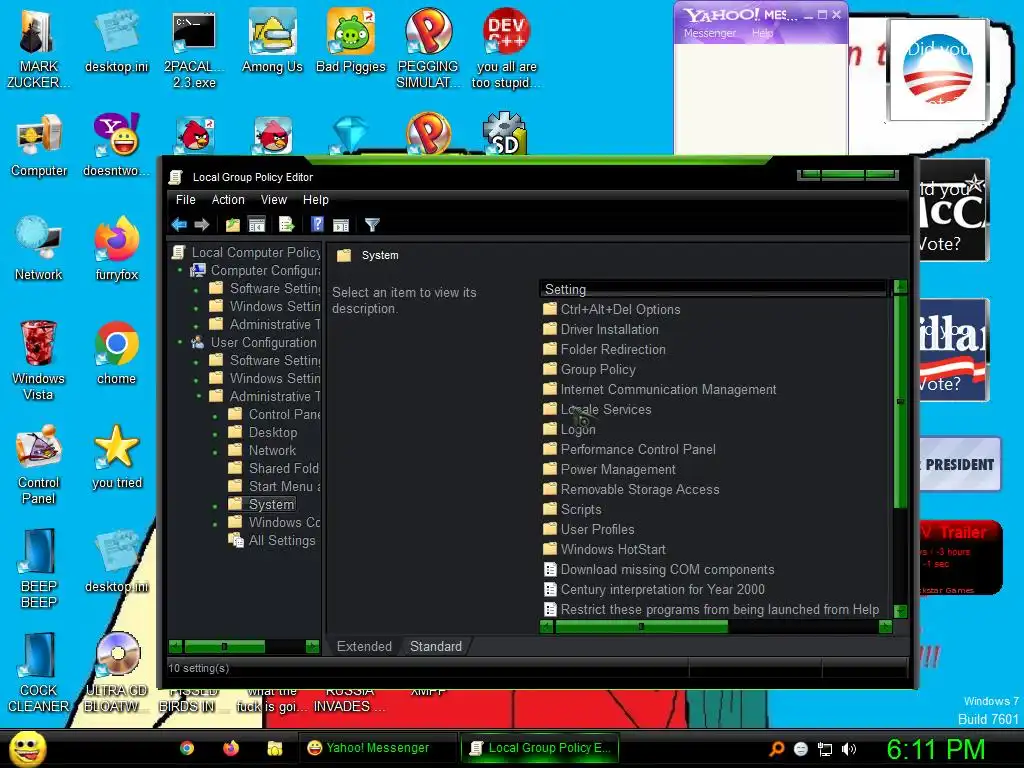Expand the Network tree node
The height and width of the screenshot is (768, 1024).
point(216,451)
